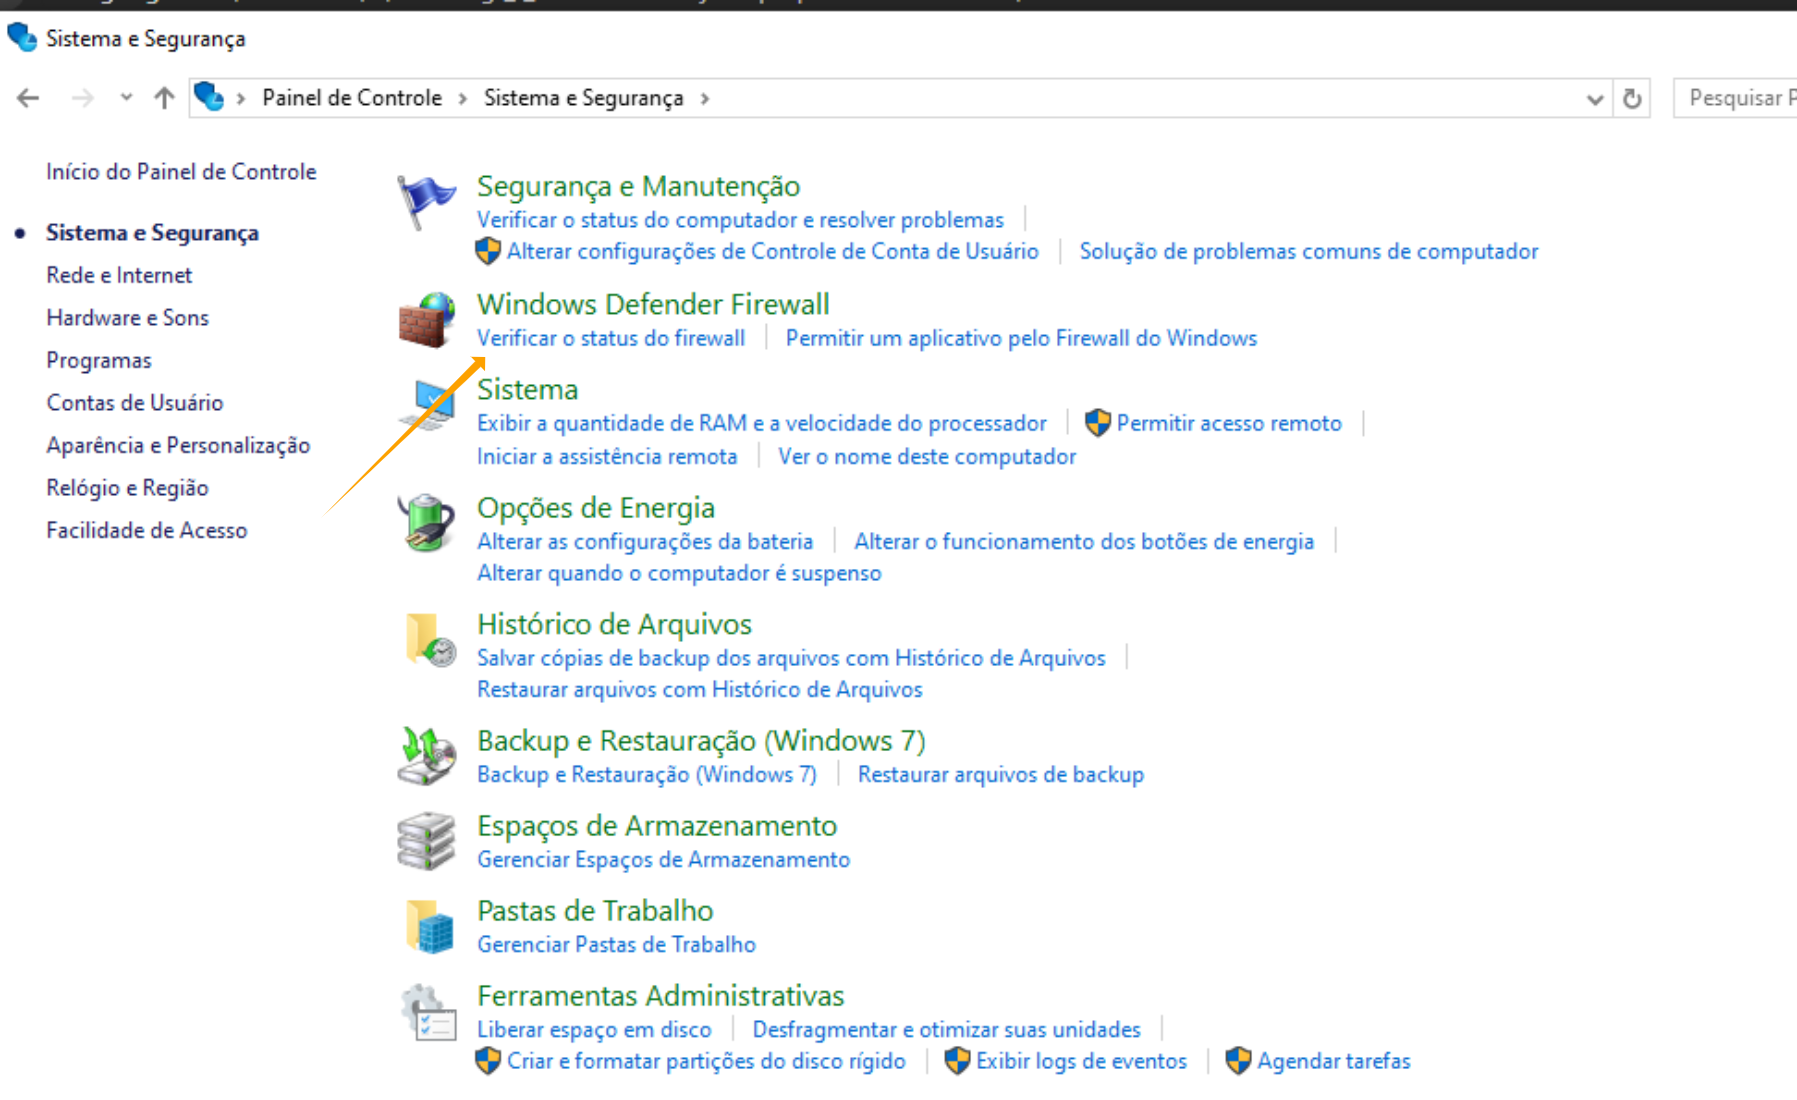The width and height of the screenshot is (1797, 1100).
Task: Click the Control Panel icon in address bar
Action: point(209,97)
